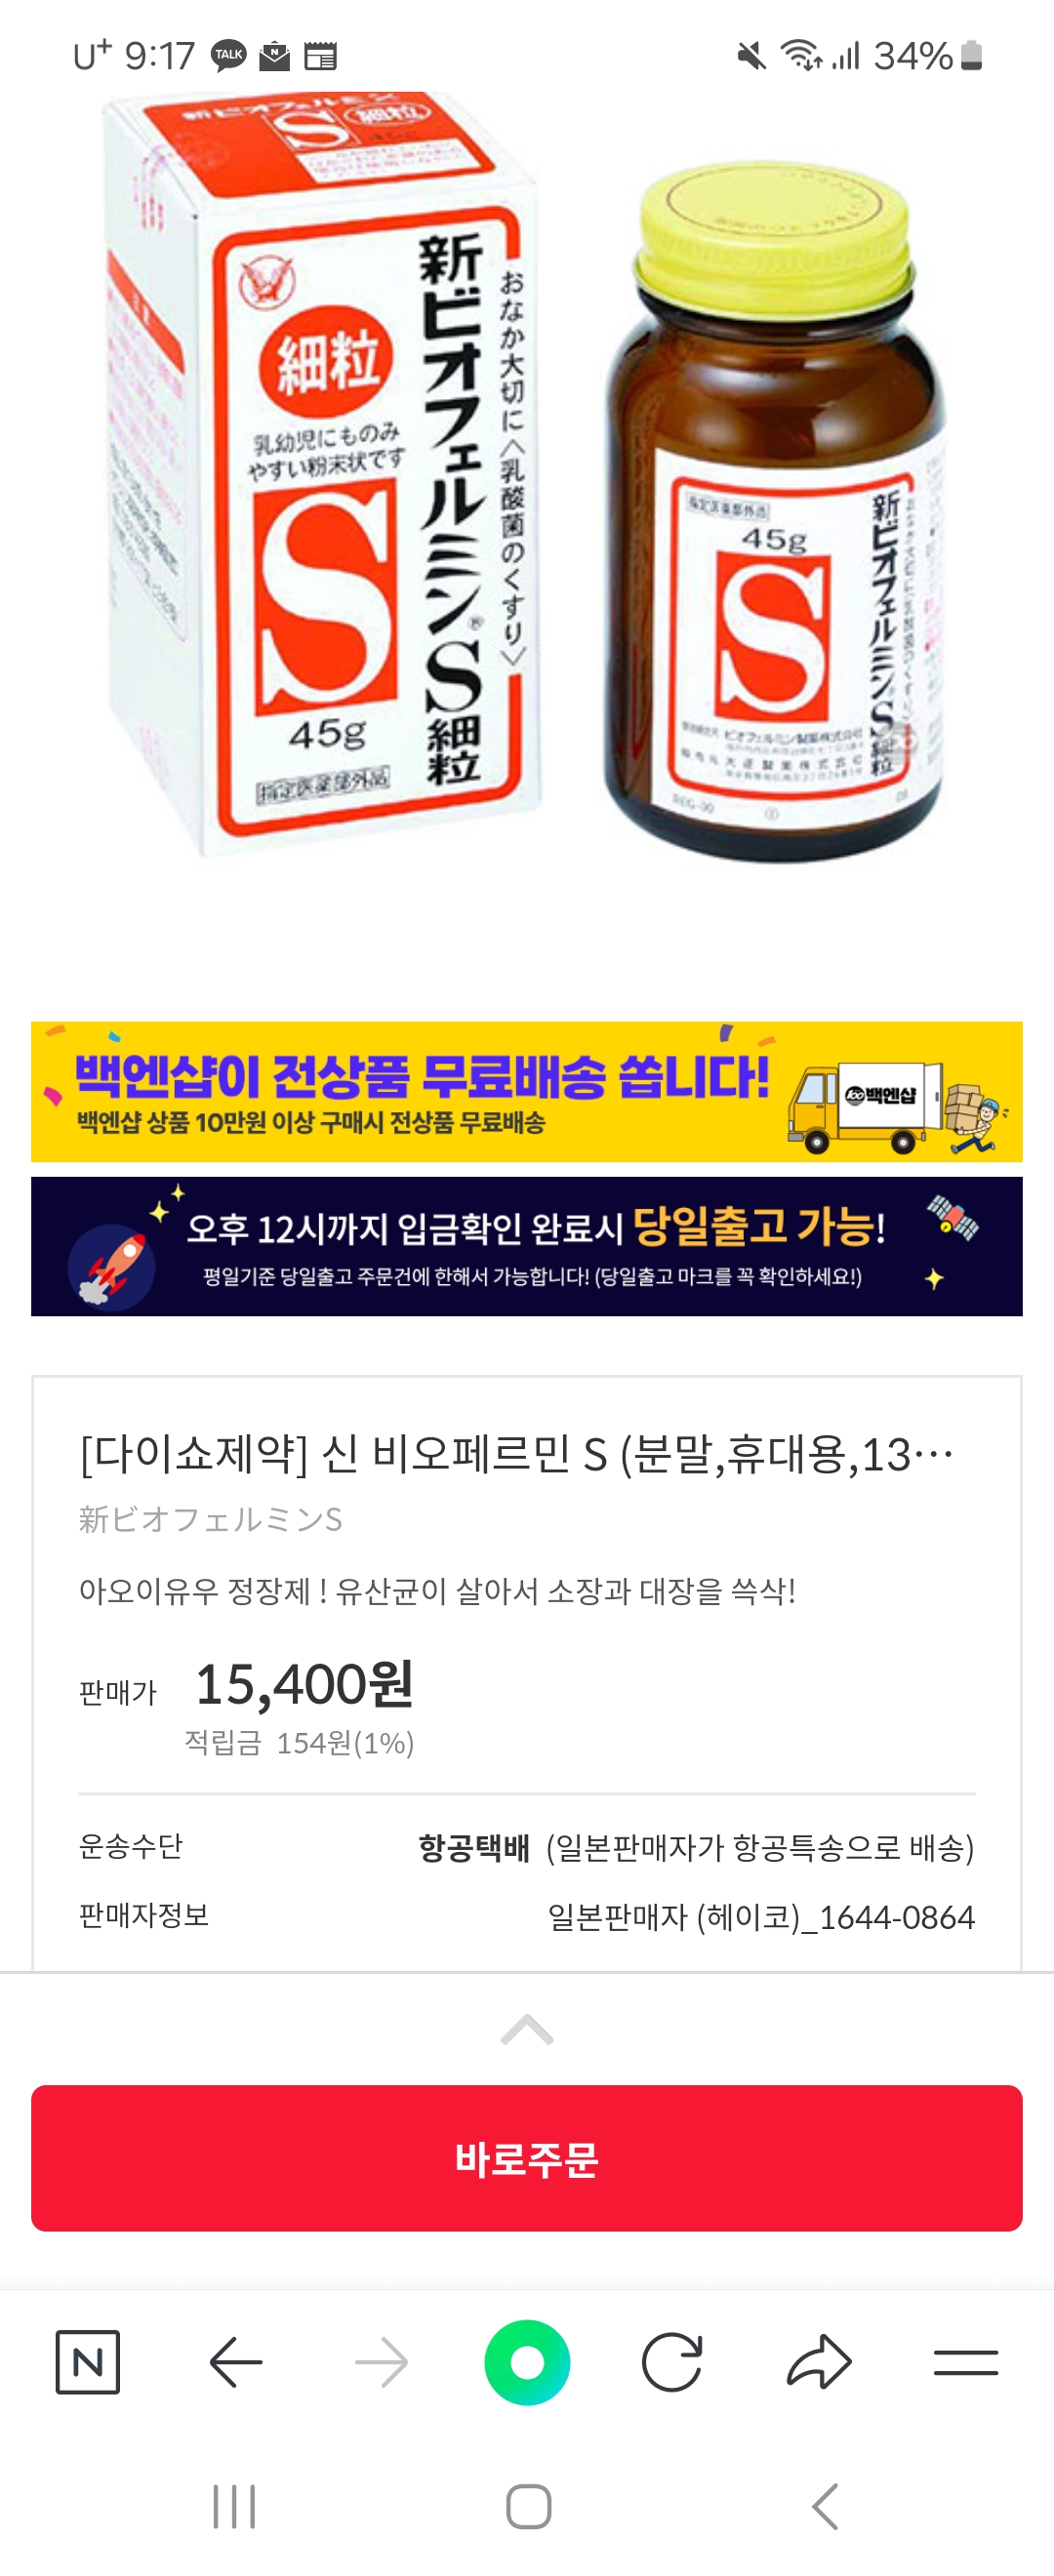Tap the green Naver circle button
The height and width of the screenshot is (2576, 1054).
527,2362
